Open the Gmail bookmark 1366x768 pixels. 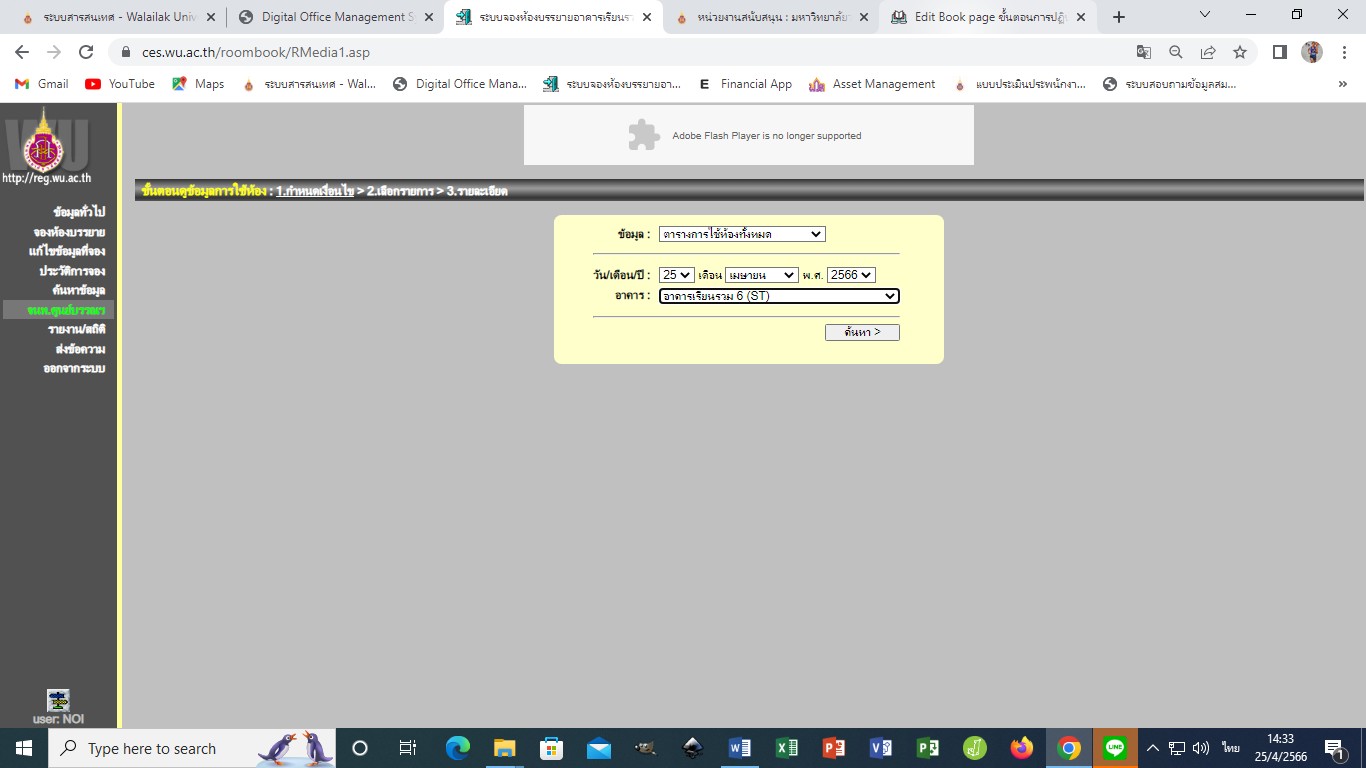click(x=41, y=84)
